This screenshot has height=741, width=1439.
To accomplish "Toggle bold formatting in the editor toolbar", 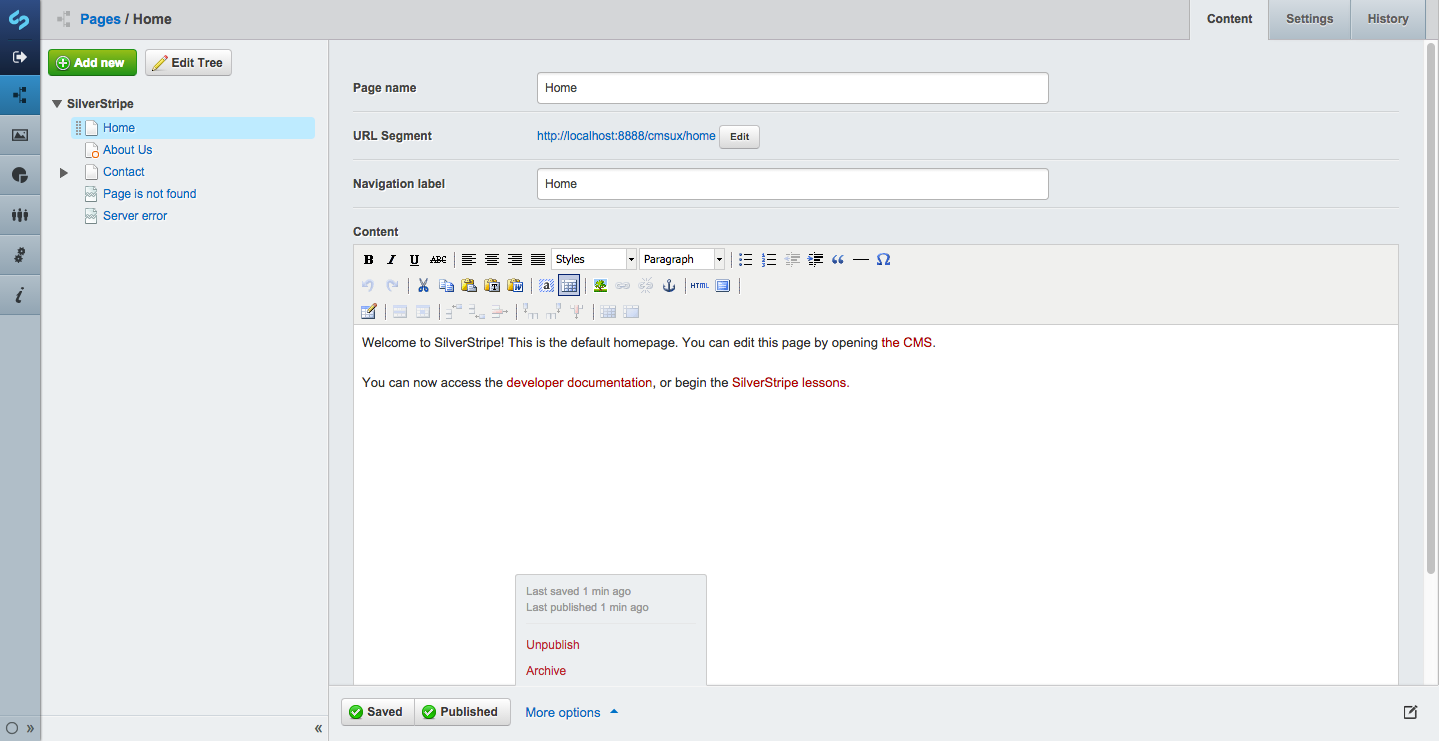I will coord(369,260).
